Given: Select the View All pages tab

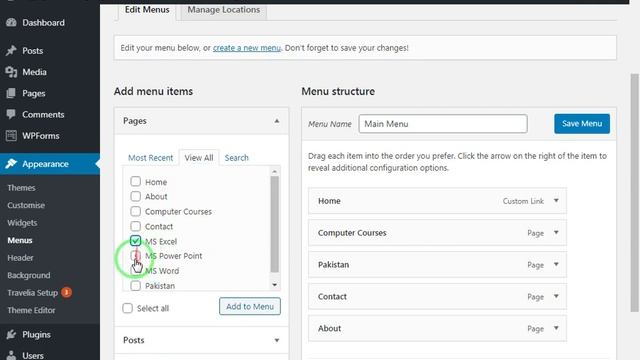Looking at the screenshot, I should [x=199, y=158].
